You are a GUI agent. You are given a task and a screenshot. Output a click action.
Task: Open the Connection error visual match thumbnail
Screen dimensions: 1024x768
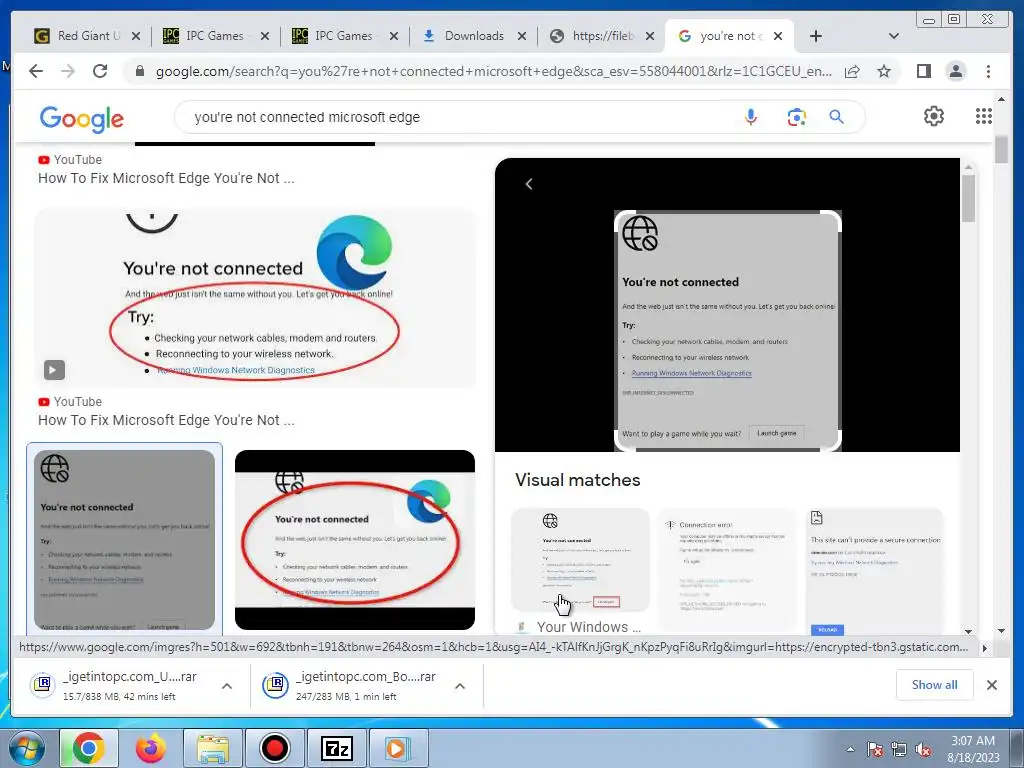pyautogui.click(x=728, y=568)
